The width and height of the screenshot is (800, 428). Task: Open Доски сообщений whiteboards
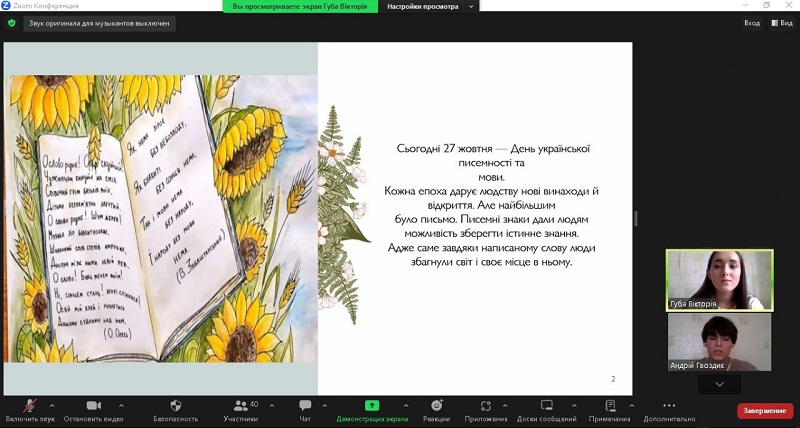click(x=547, y=411)
